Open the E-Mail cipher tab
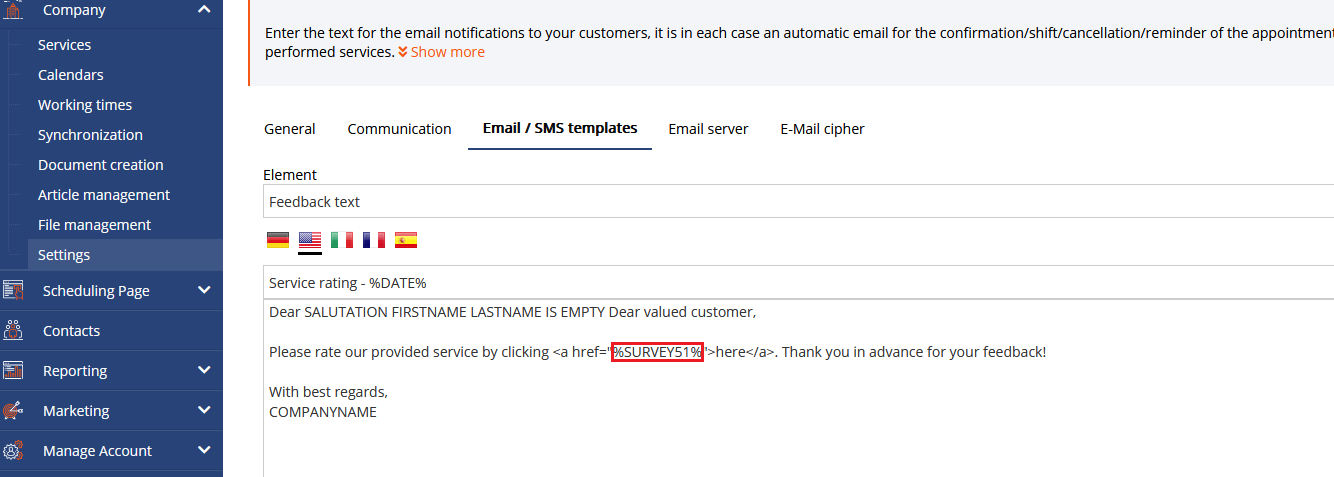 click(822, 129)
